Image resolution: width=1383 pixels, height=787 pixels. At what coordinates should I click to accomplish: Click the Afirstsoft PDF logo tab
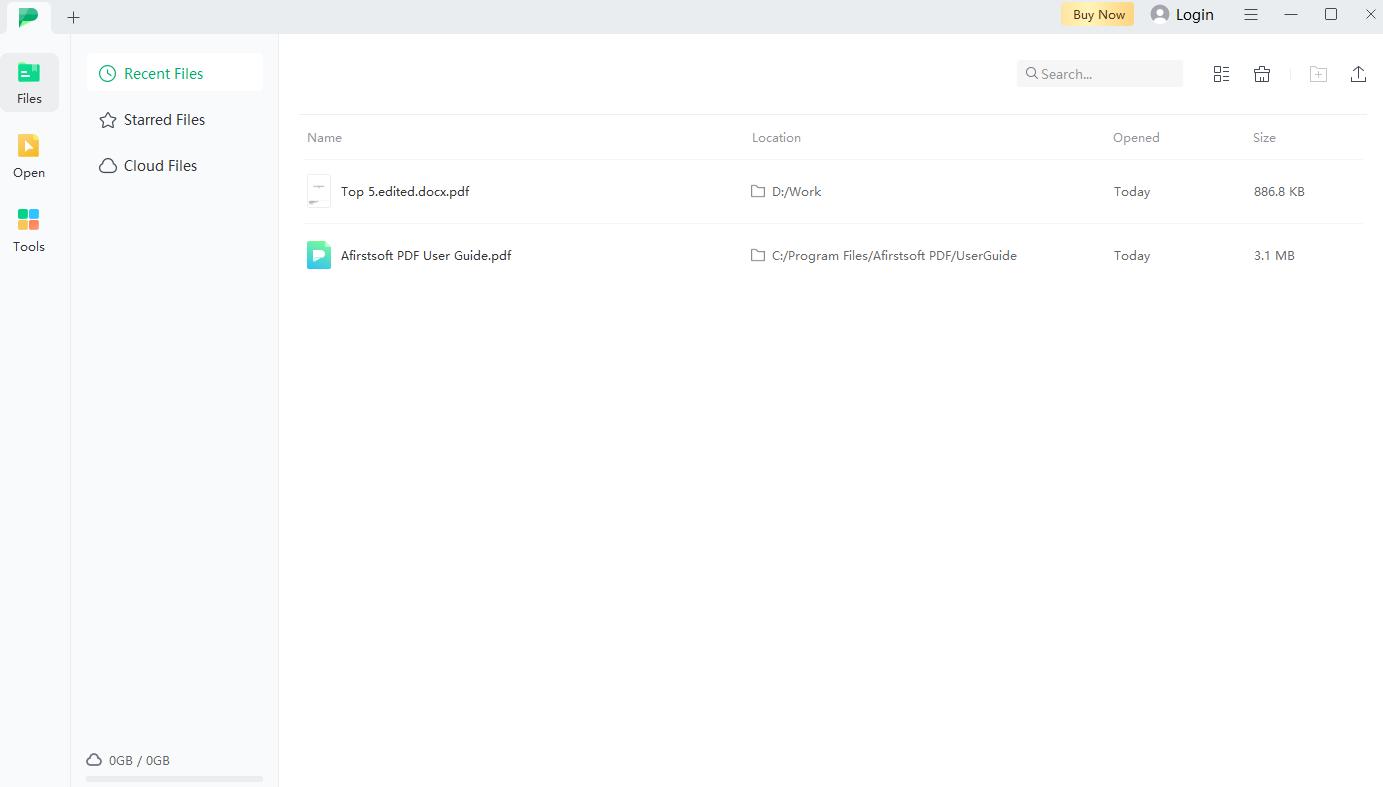point(28,16)
